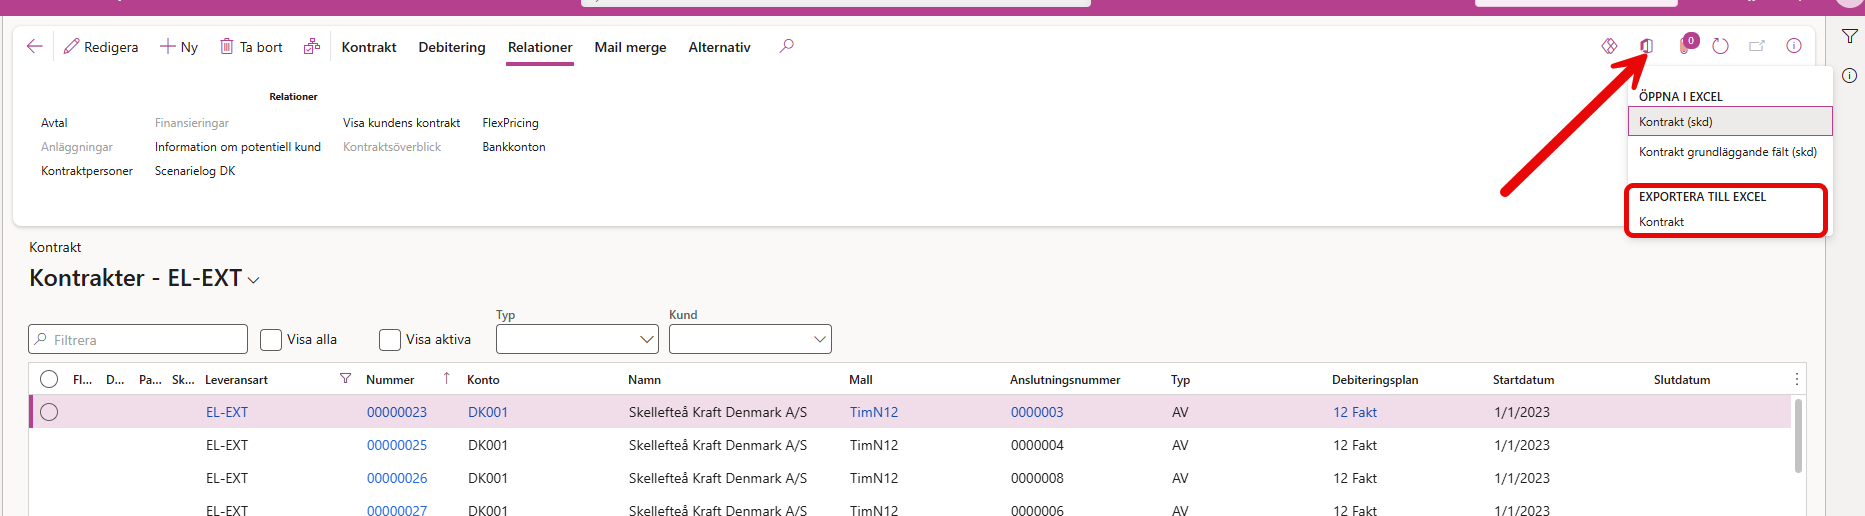Select row radio for contract 00000023

coord(49,412)
